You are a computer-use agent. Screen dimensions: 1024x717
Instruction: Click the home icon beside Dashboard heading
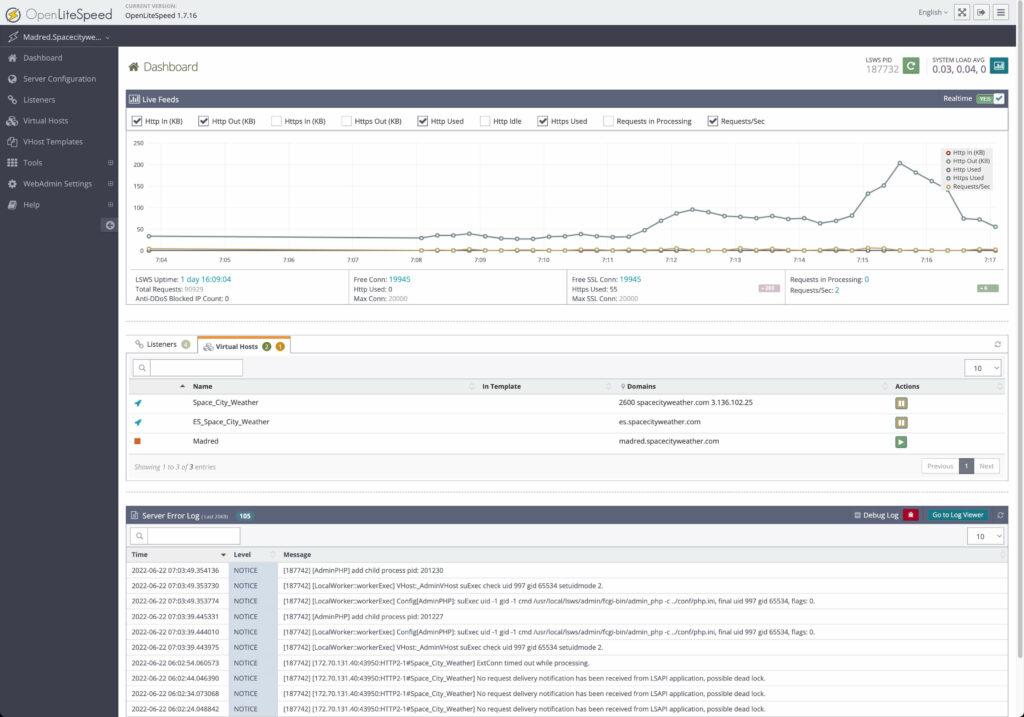(x=134, y=67)
